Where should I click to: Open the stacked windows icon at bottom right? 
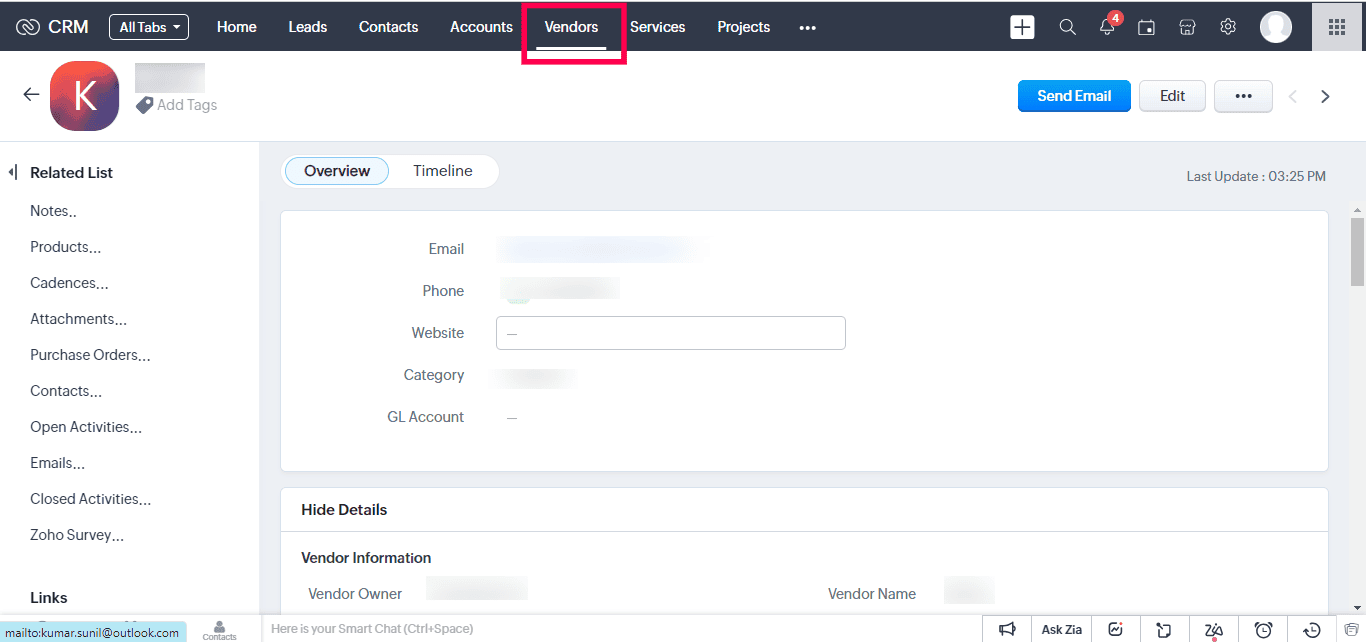[x=1351, y=629]
